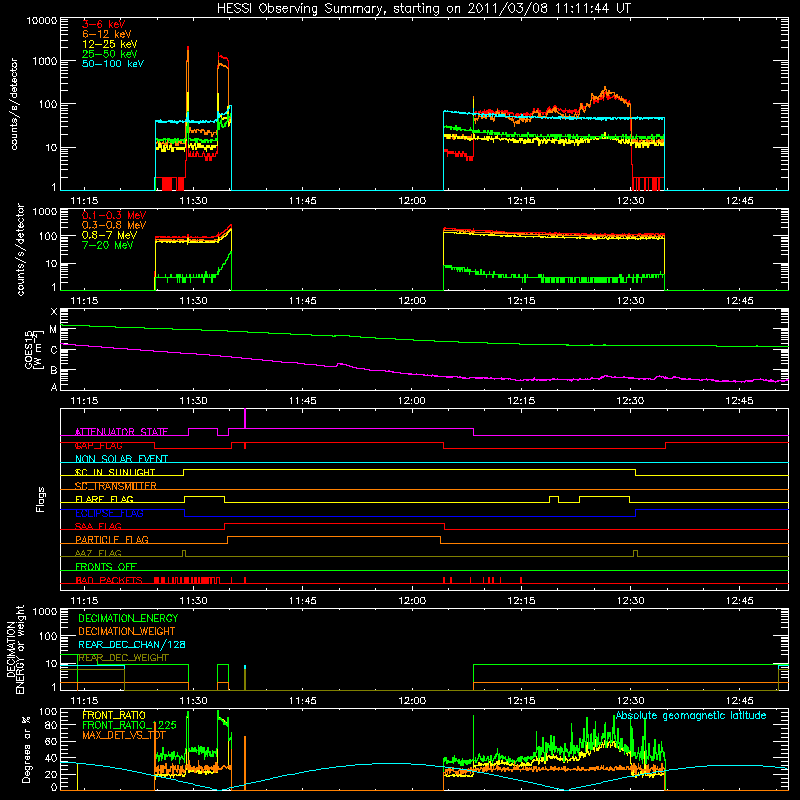
Task: Click the ATTENUATOR_STATE flag label
Action: point(121,432)
